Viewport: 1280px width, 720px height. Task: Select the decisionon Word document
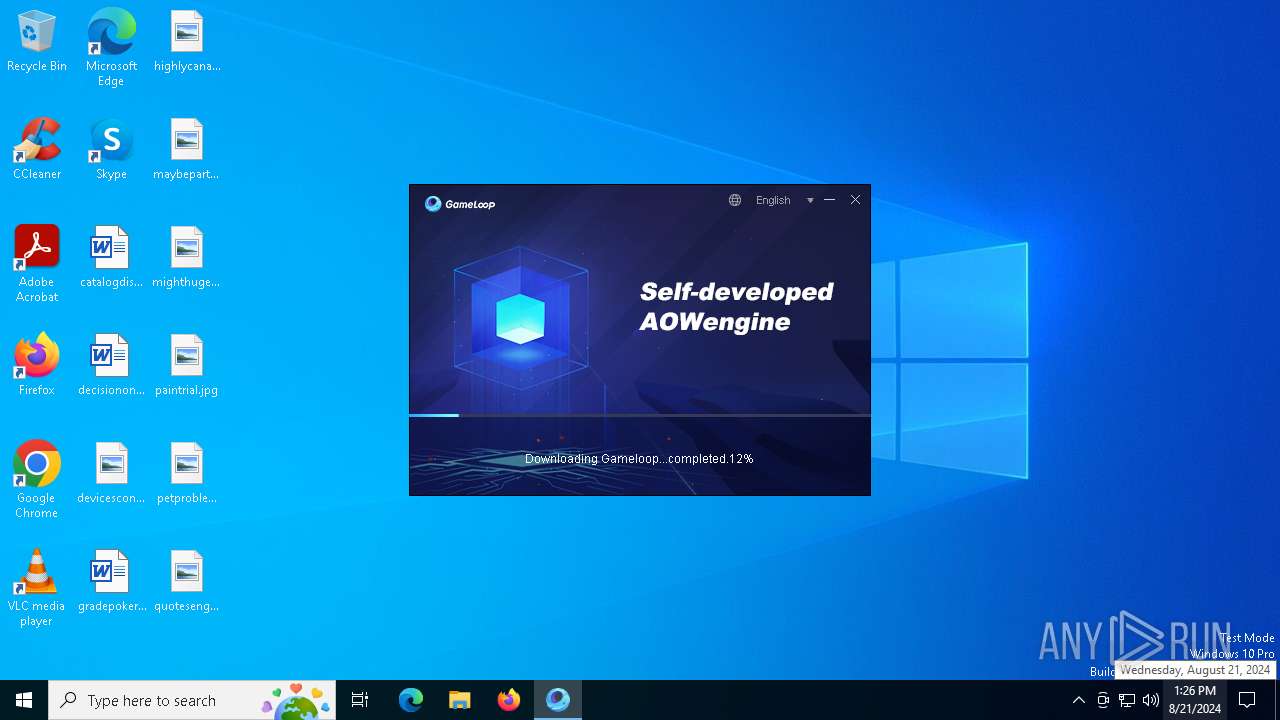111,366
